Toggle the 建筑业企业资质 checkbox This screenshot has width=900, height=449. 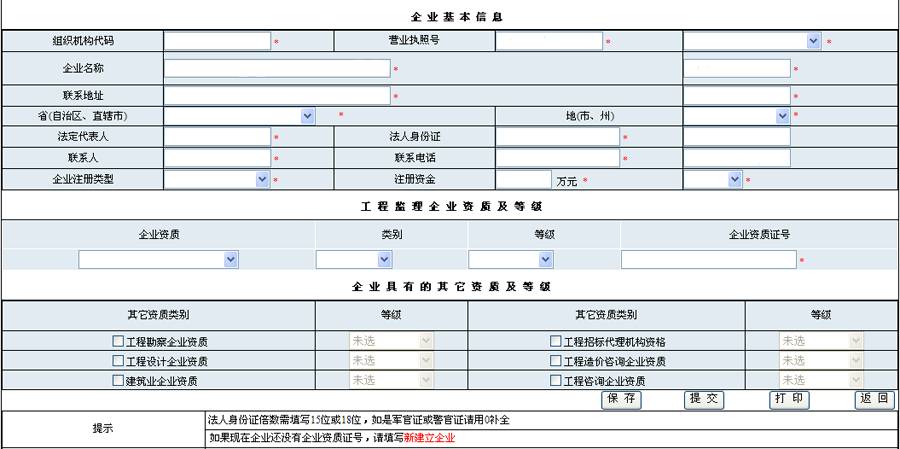pyautogui.click(x=119, y=381)
